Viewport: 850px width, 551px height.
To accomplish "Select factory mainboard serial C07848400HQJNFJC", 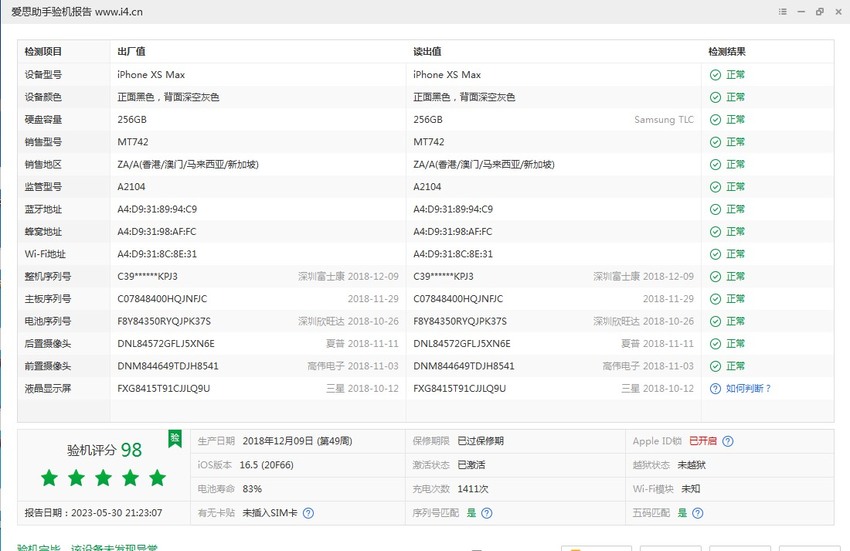I will tap(162, 299).
